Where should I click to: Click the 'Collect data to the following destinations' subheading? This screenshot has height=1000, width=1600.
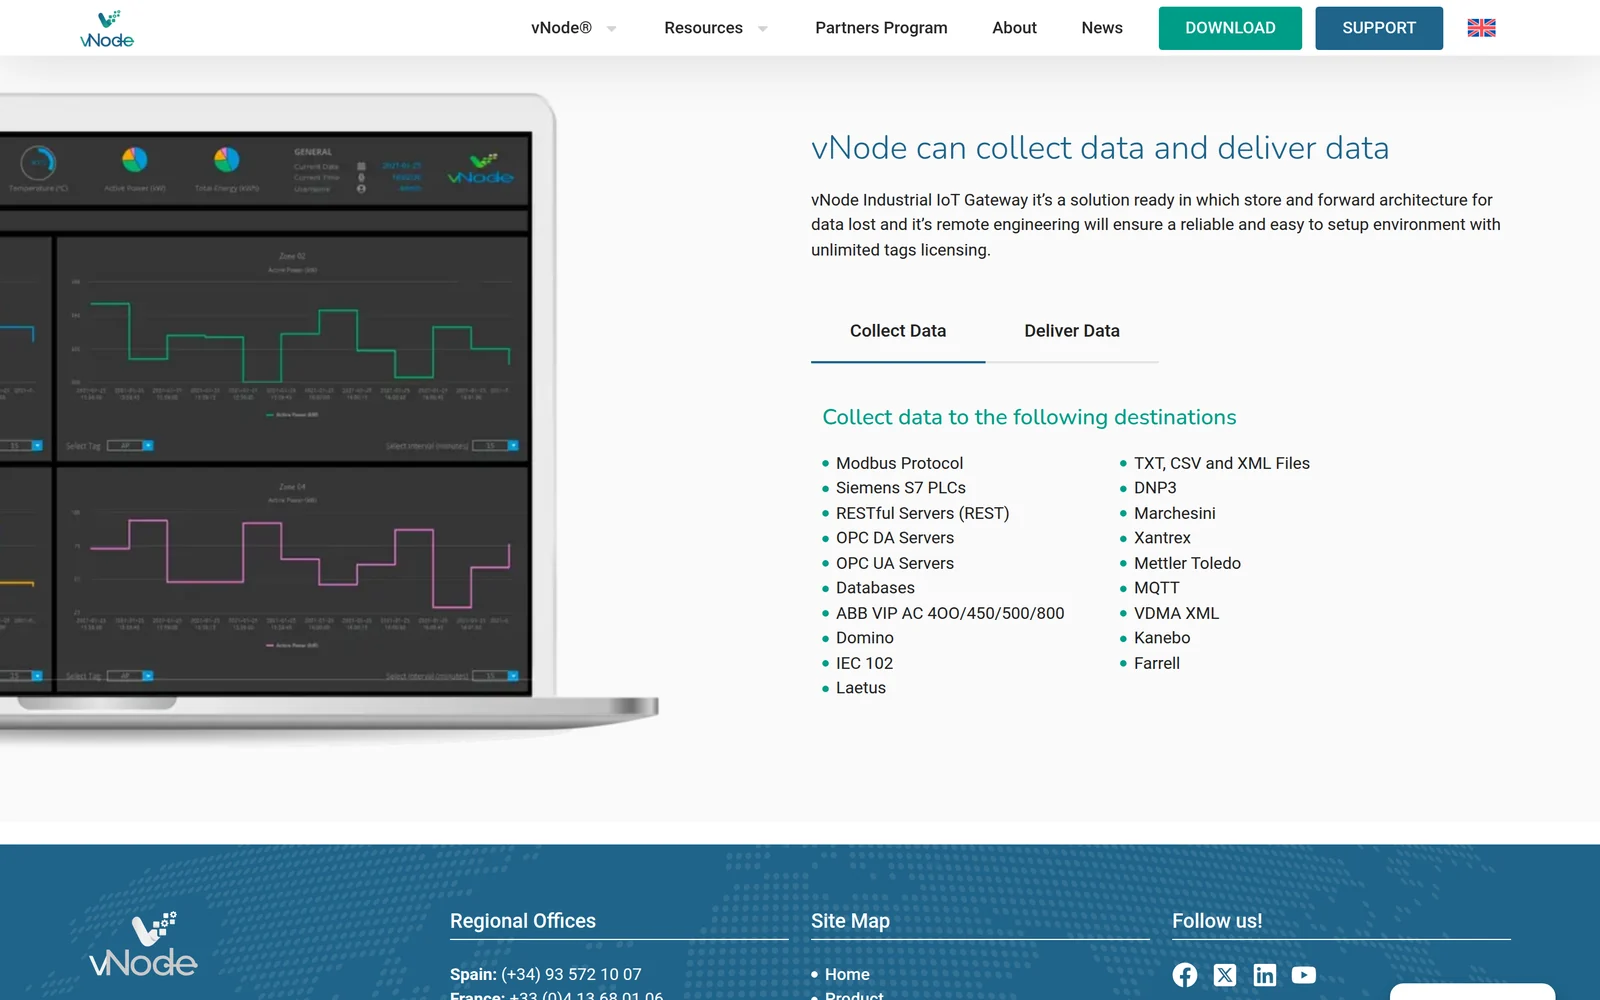[1029, 417]
